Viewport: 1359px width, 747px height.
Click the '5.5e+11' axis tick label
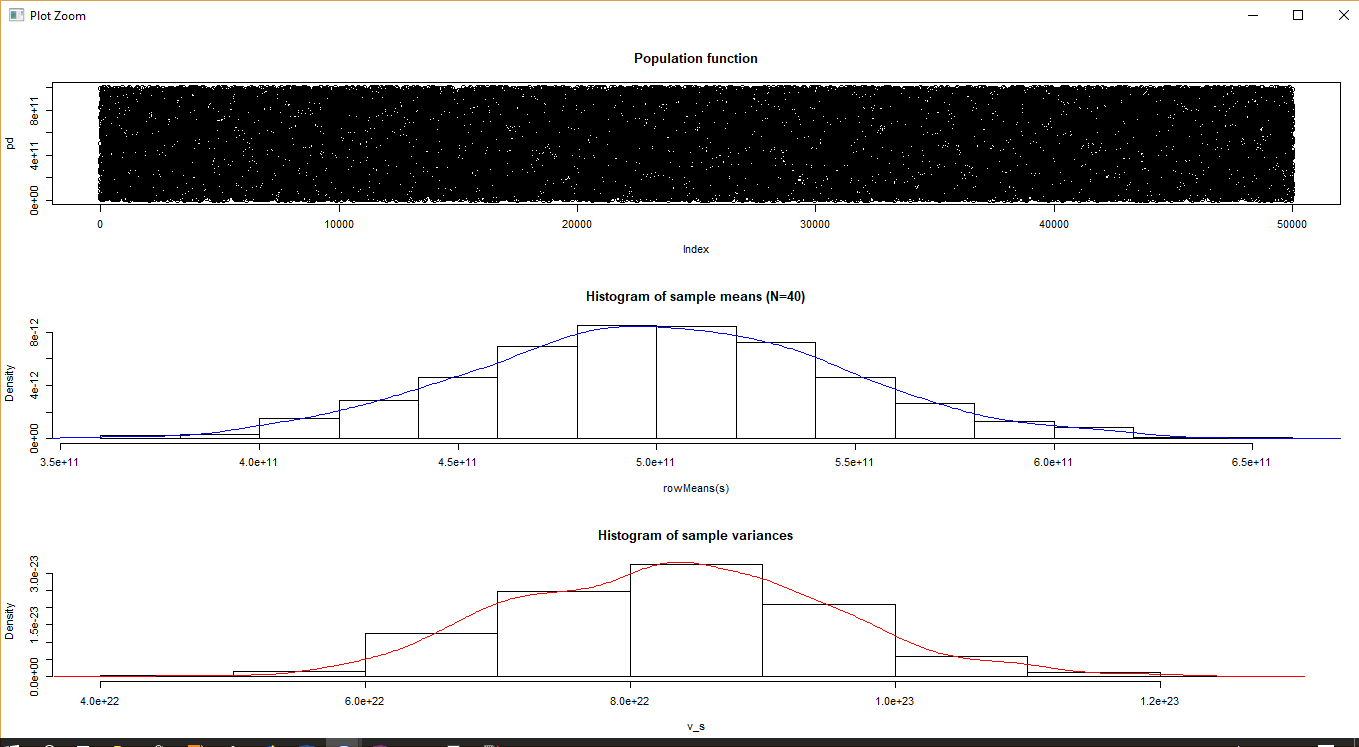pyautogui.click(x=855, y=463)
